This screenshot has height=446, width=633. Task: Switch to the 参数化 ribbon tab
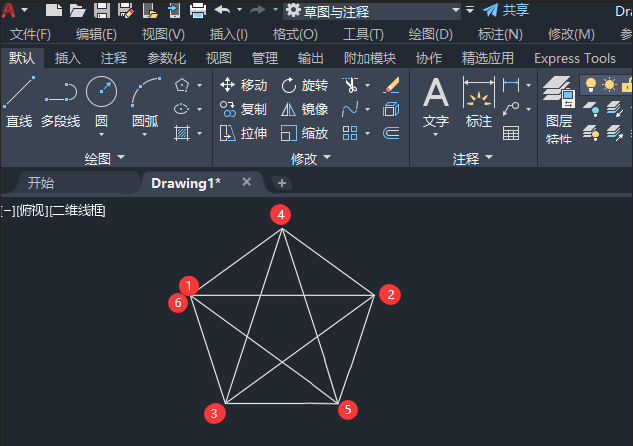click(166, 58)
